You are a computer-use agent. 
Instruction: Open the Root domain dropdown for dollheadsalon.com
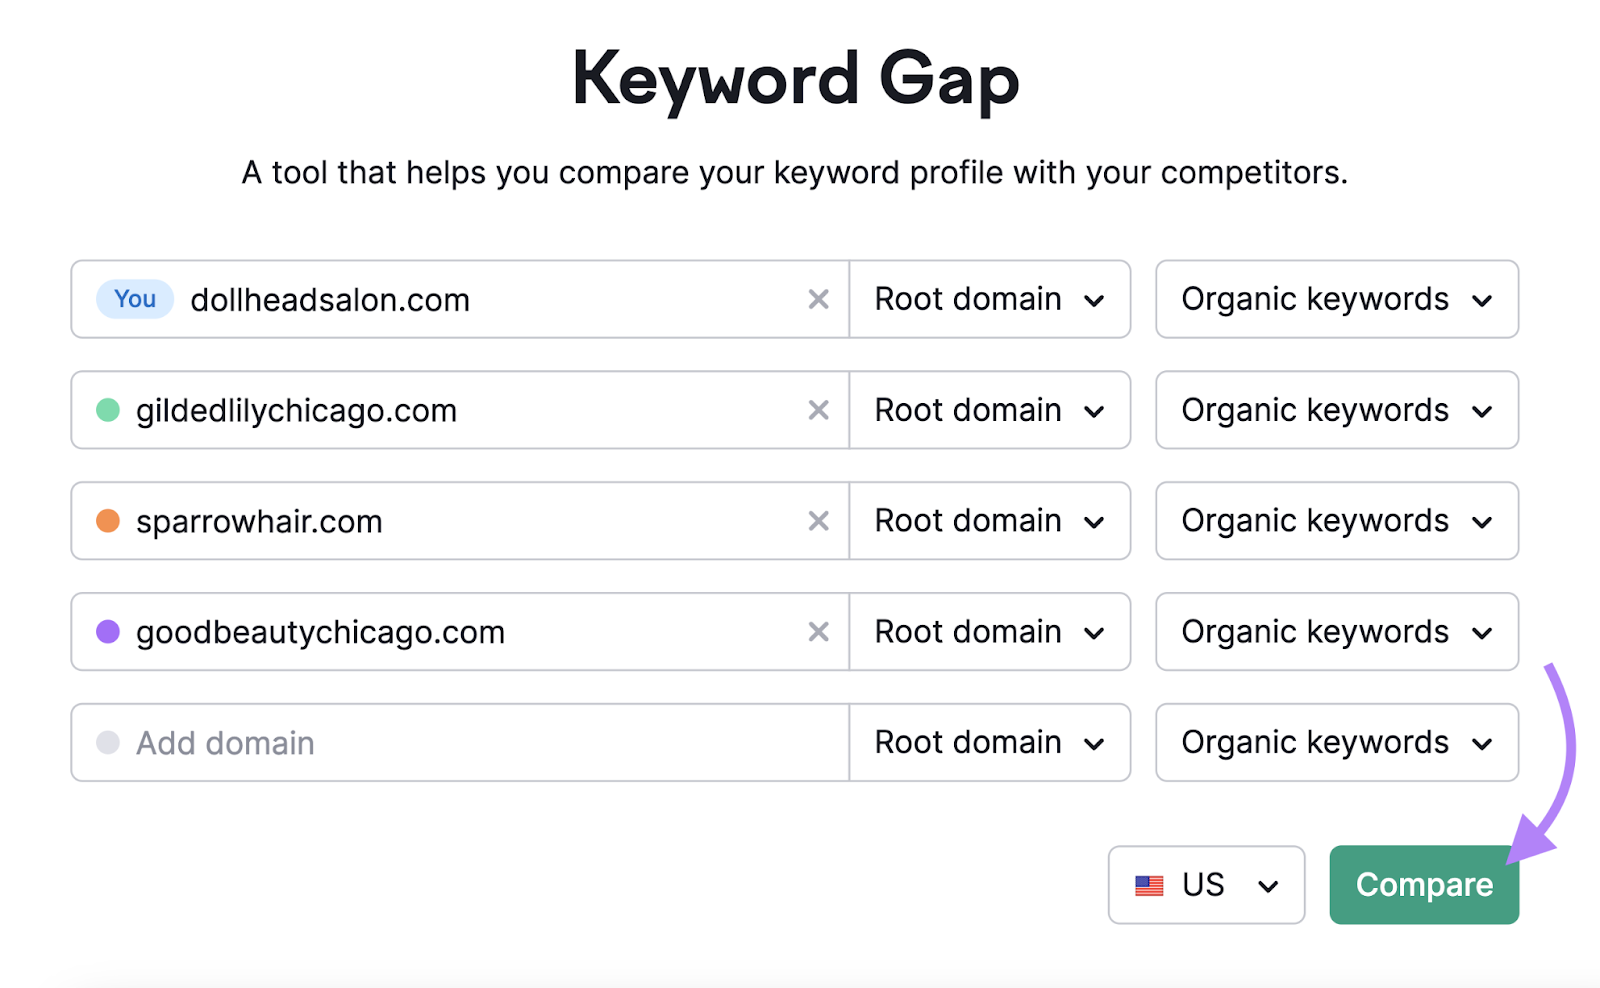click(x=989, y=299)
